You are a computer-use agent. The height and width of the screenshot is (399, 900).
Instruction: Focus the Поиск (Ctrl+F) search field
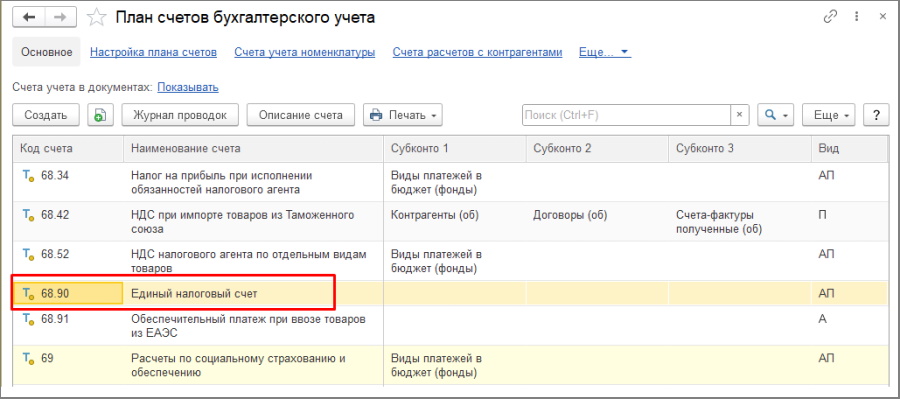point(626,115)
